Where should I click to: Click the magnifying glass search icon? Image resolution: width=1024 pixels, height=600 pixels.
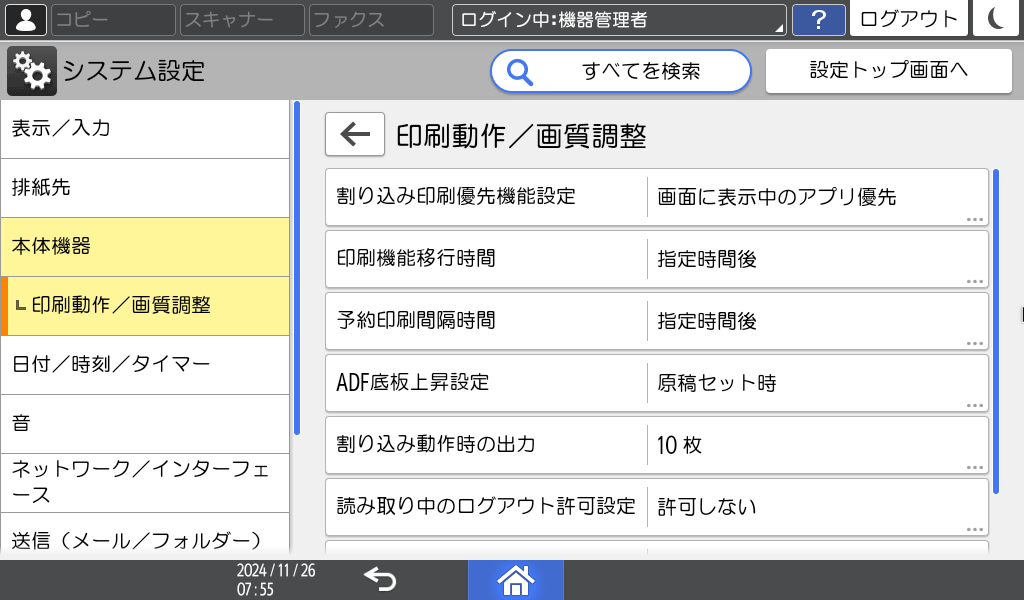click(520, 71)
